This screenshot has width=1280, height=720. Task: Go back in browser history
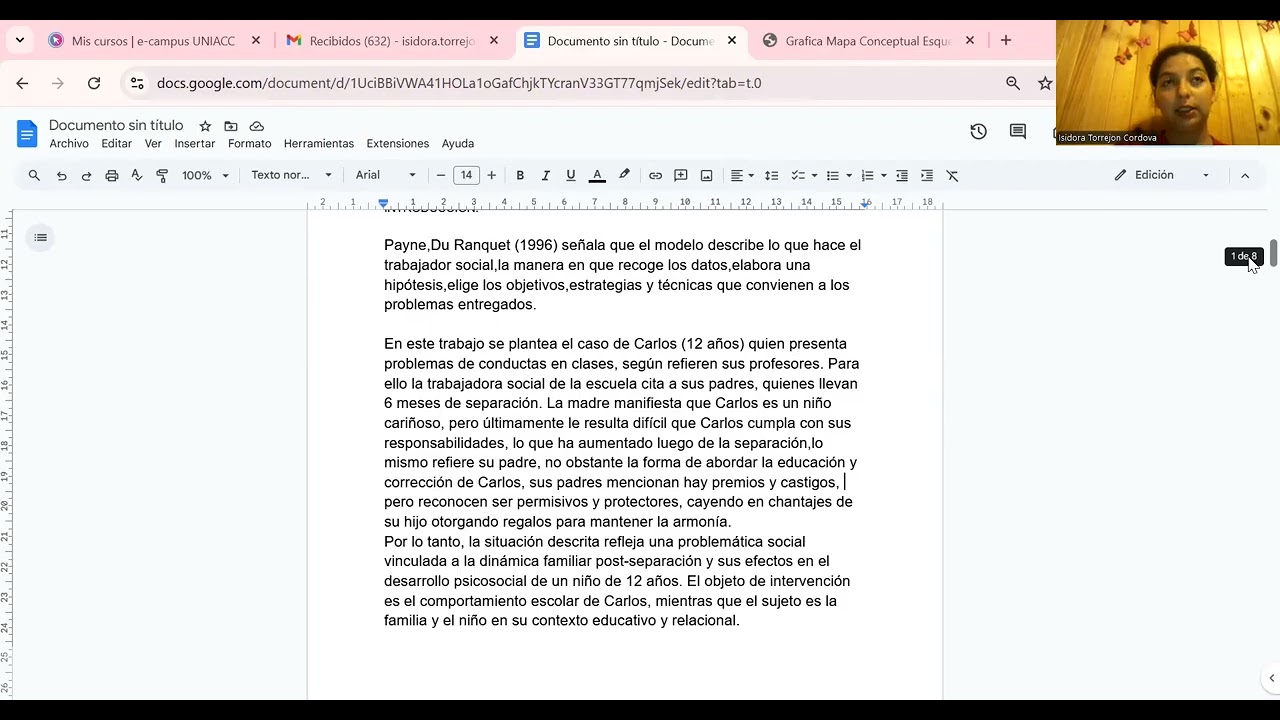click(22, 83)
